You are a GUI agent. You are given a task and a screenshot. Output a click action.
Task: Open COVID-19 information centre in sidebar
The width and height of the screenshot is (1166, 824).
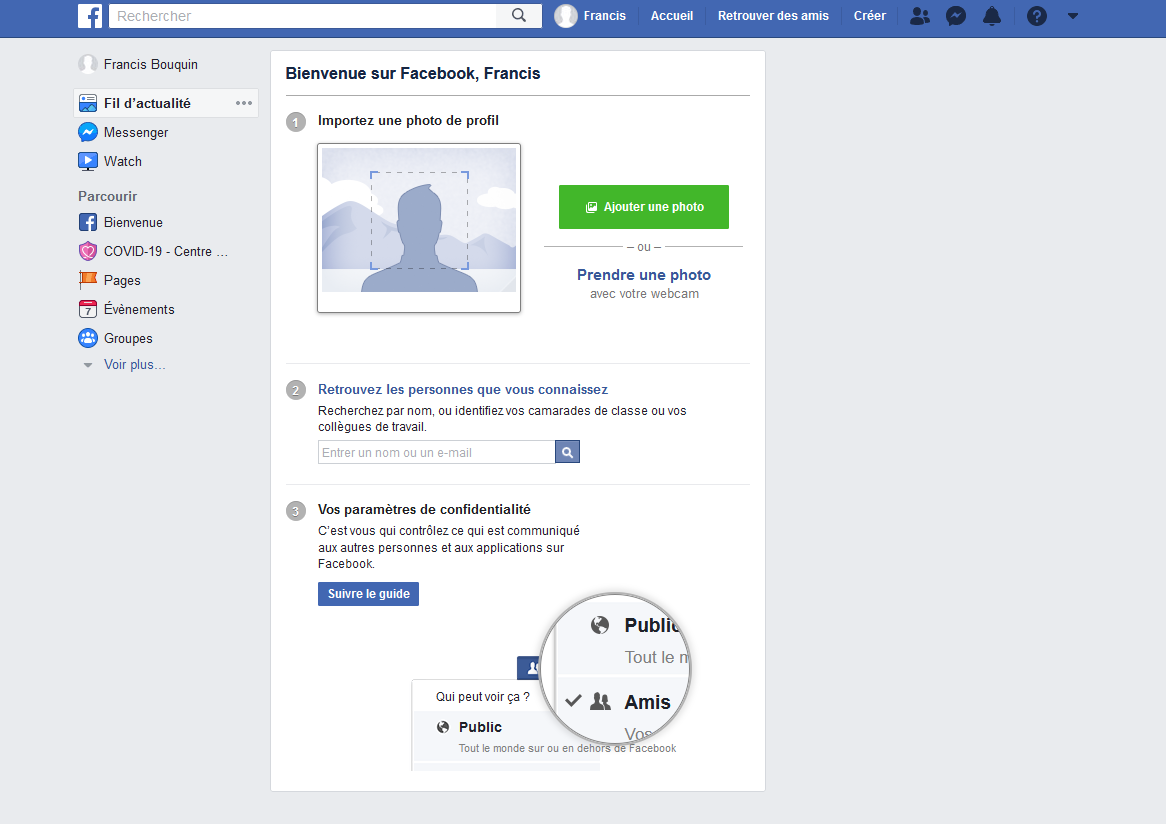click(x=165, y=251)
